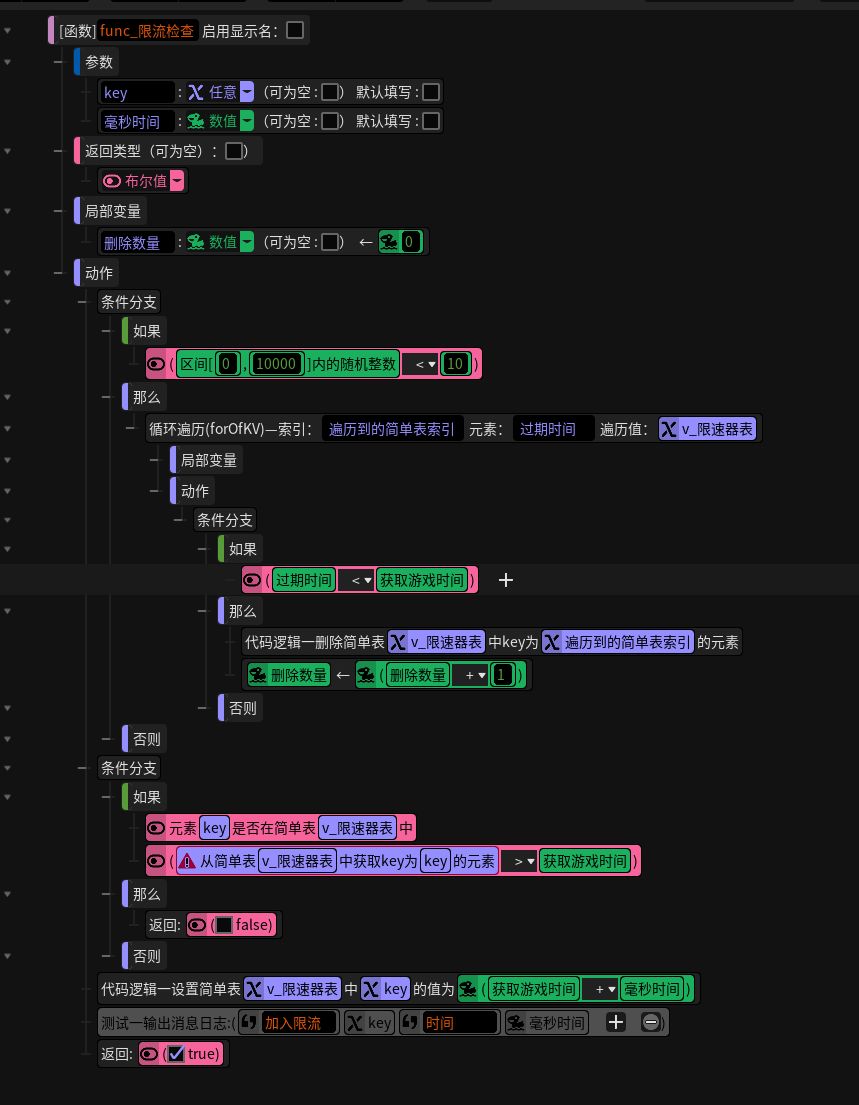Collapse the 循环遍历(forOfKV) node

[x=130, y=428]
